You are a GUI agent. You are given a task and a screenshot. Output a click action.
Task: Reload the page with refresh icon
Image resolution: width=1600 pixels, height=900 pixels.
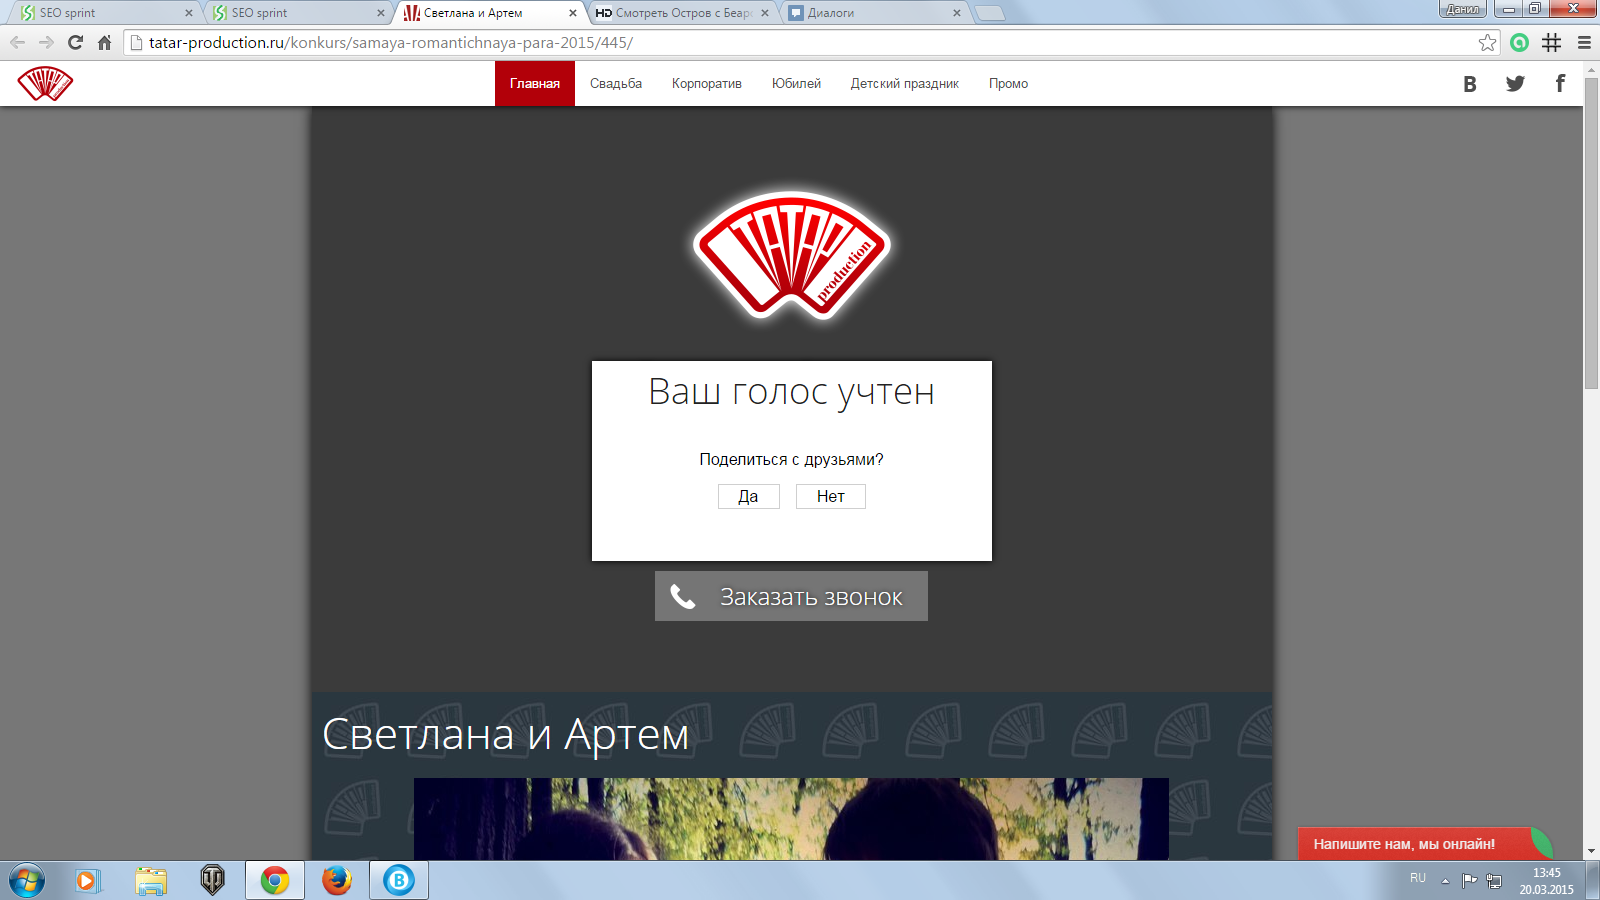coord(75,42)
